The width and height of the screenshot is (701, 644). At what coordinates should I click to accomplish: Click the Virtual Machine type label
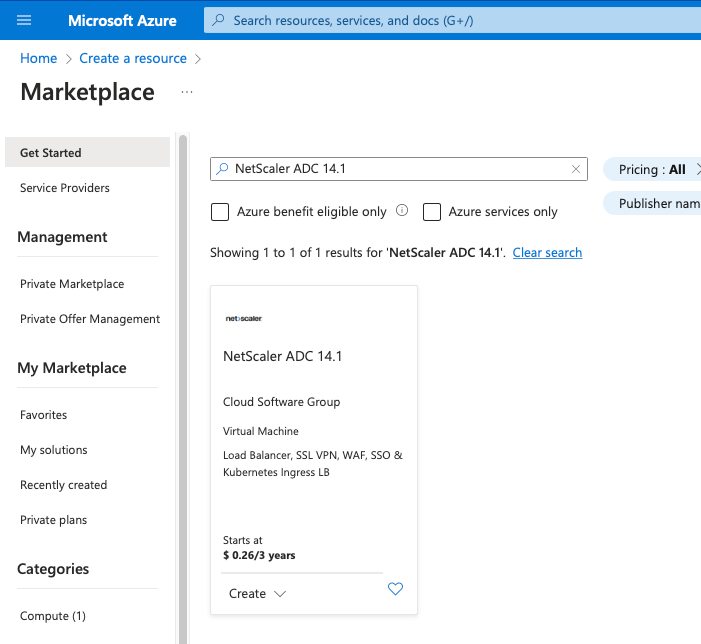[x=261, y=431]
